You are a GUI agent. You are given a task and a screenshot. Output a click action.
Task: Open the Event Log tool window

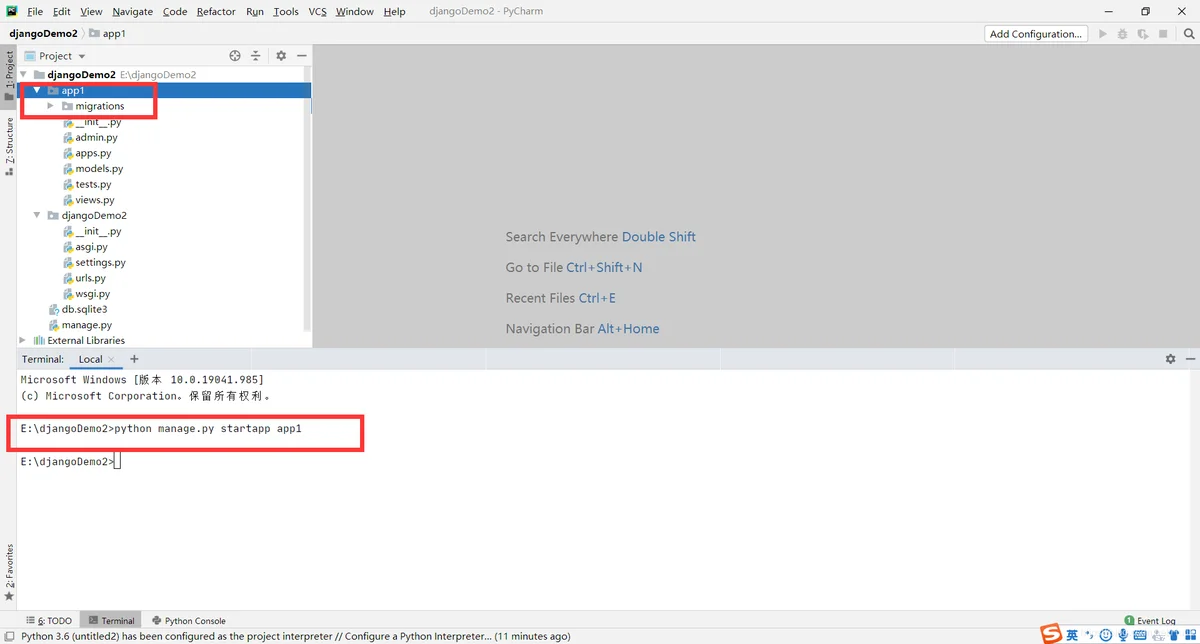pos(1150,621)
